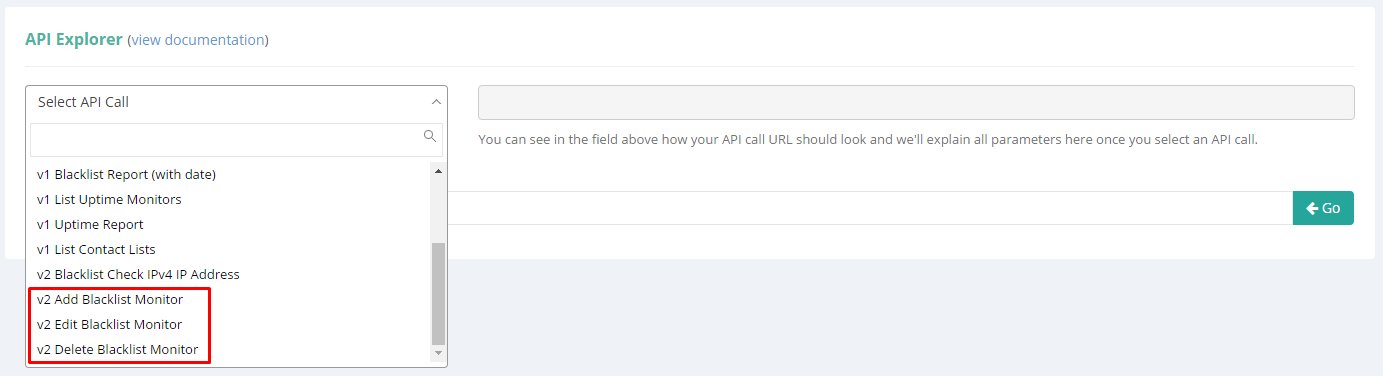Screen dimensions: 1383x376
Task: Click the green Go button
Action: coord(1323,208)
